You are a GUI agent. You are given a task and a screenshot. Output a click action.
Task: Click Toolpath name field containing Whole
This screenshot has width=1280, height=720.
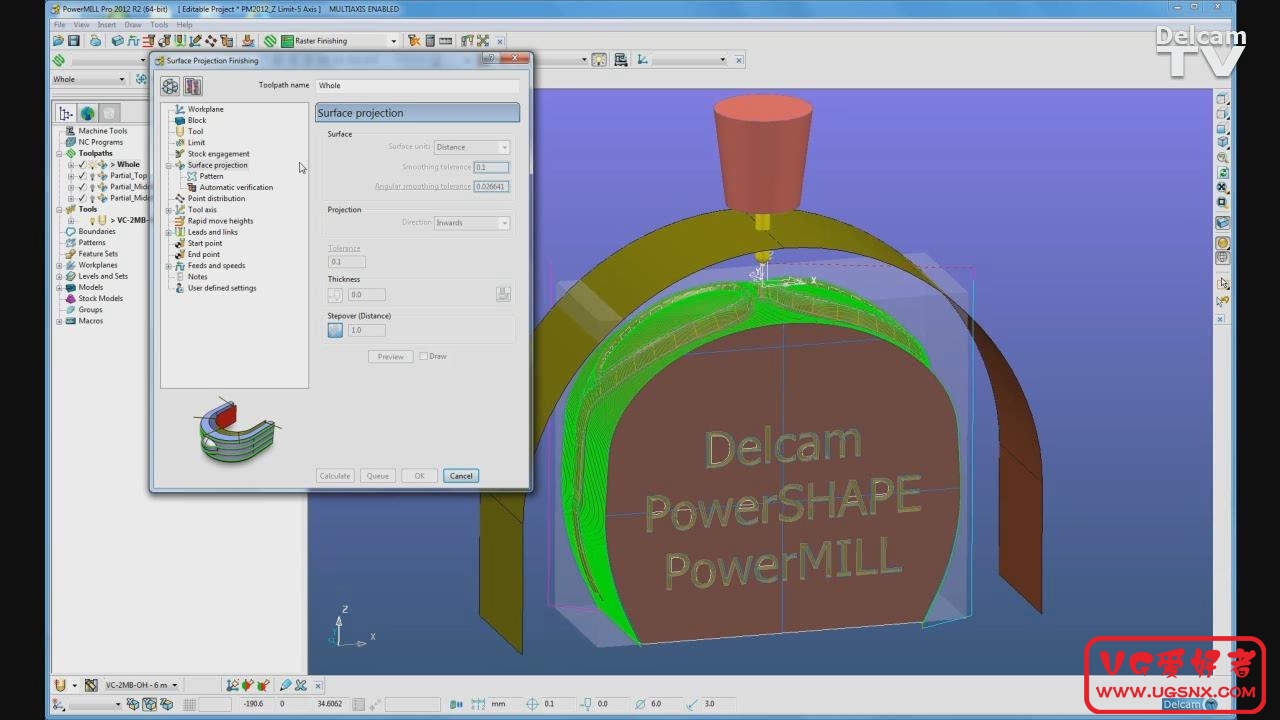417,86
